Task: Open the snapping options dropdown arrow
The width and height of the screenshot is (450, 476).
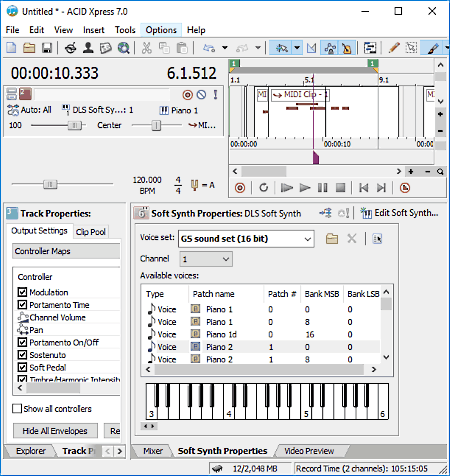Action: pos(297,48)
